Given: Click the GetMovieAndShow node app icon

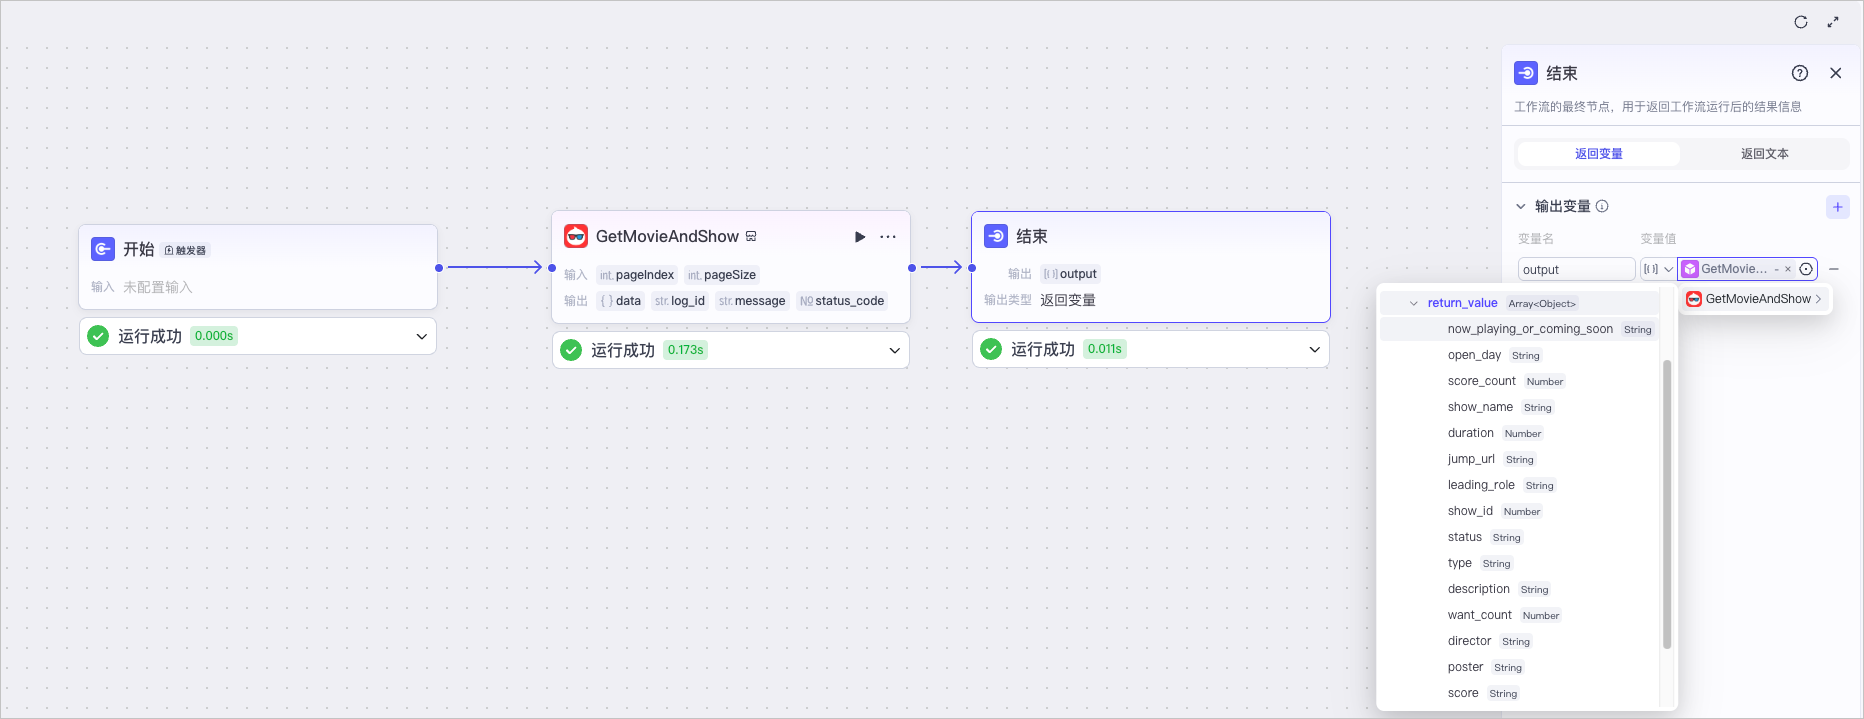Looking at the screenshot, I should (x=576, y=236).
